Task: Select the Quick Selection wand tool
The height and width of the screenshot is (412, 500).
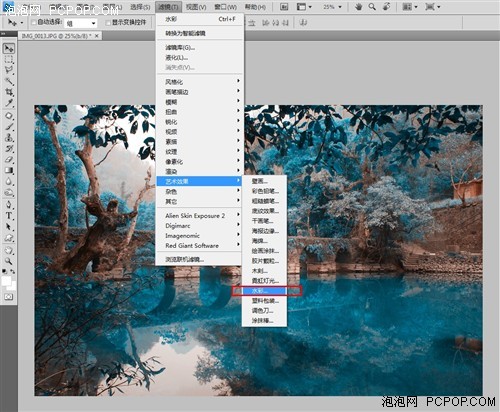Action: pyautogui.click(x=9, y=81)
